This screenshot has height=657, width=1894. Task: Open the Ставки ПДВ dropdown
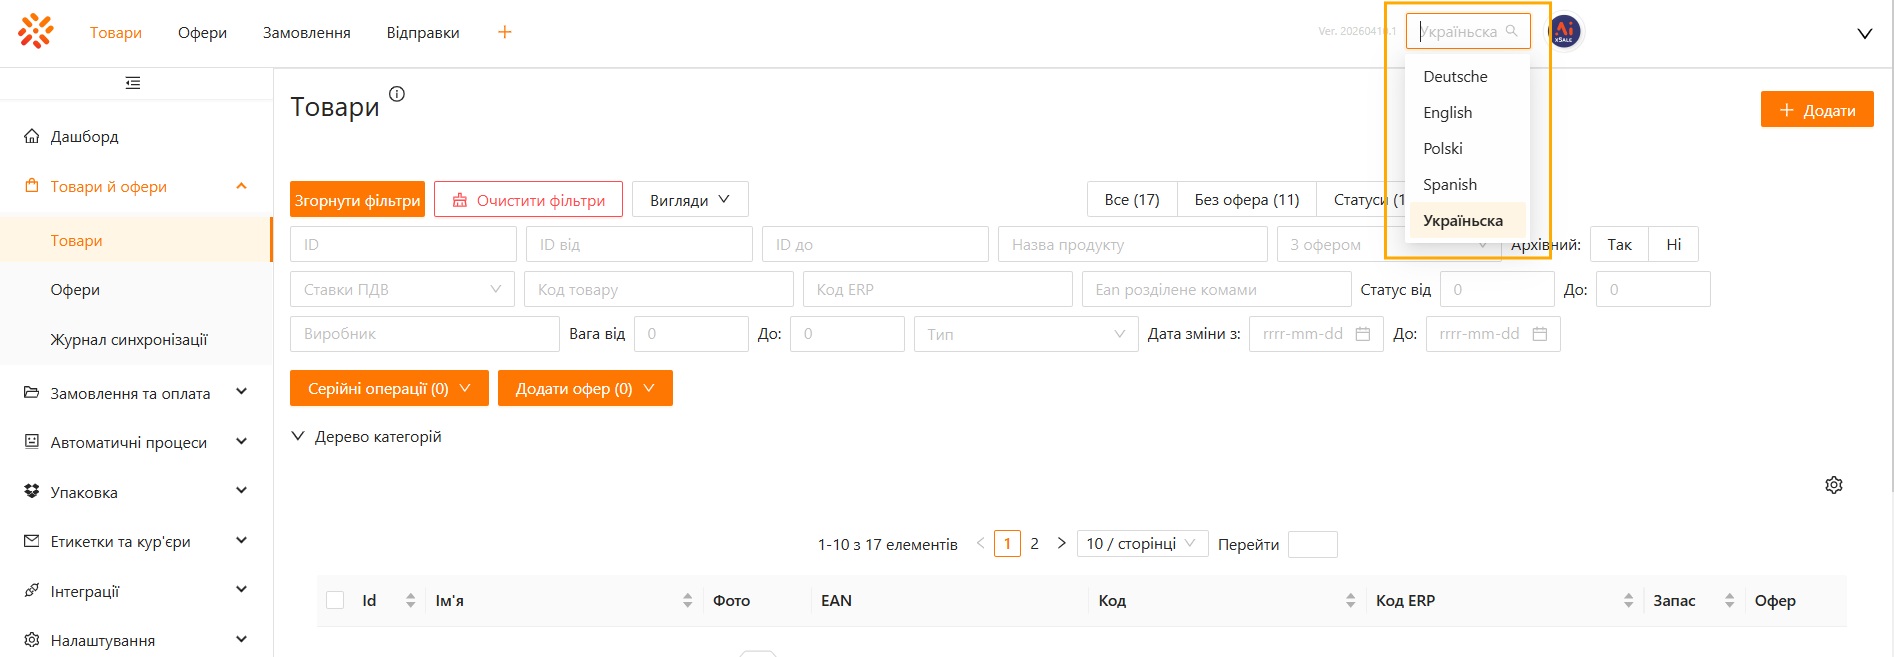[x=402, y=289]
